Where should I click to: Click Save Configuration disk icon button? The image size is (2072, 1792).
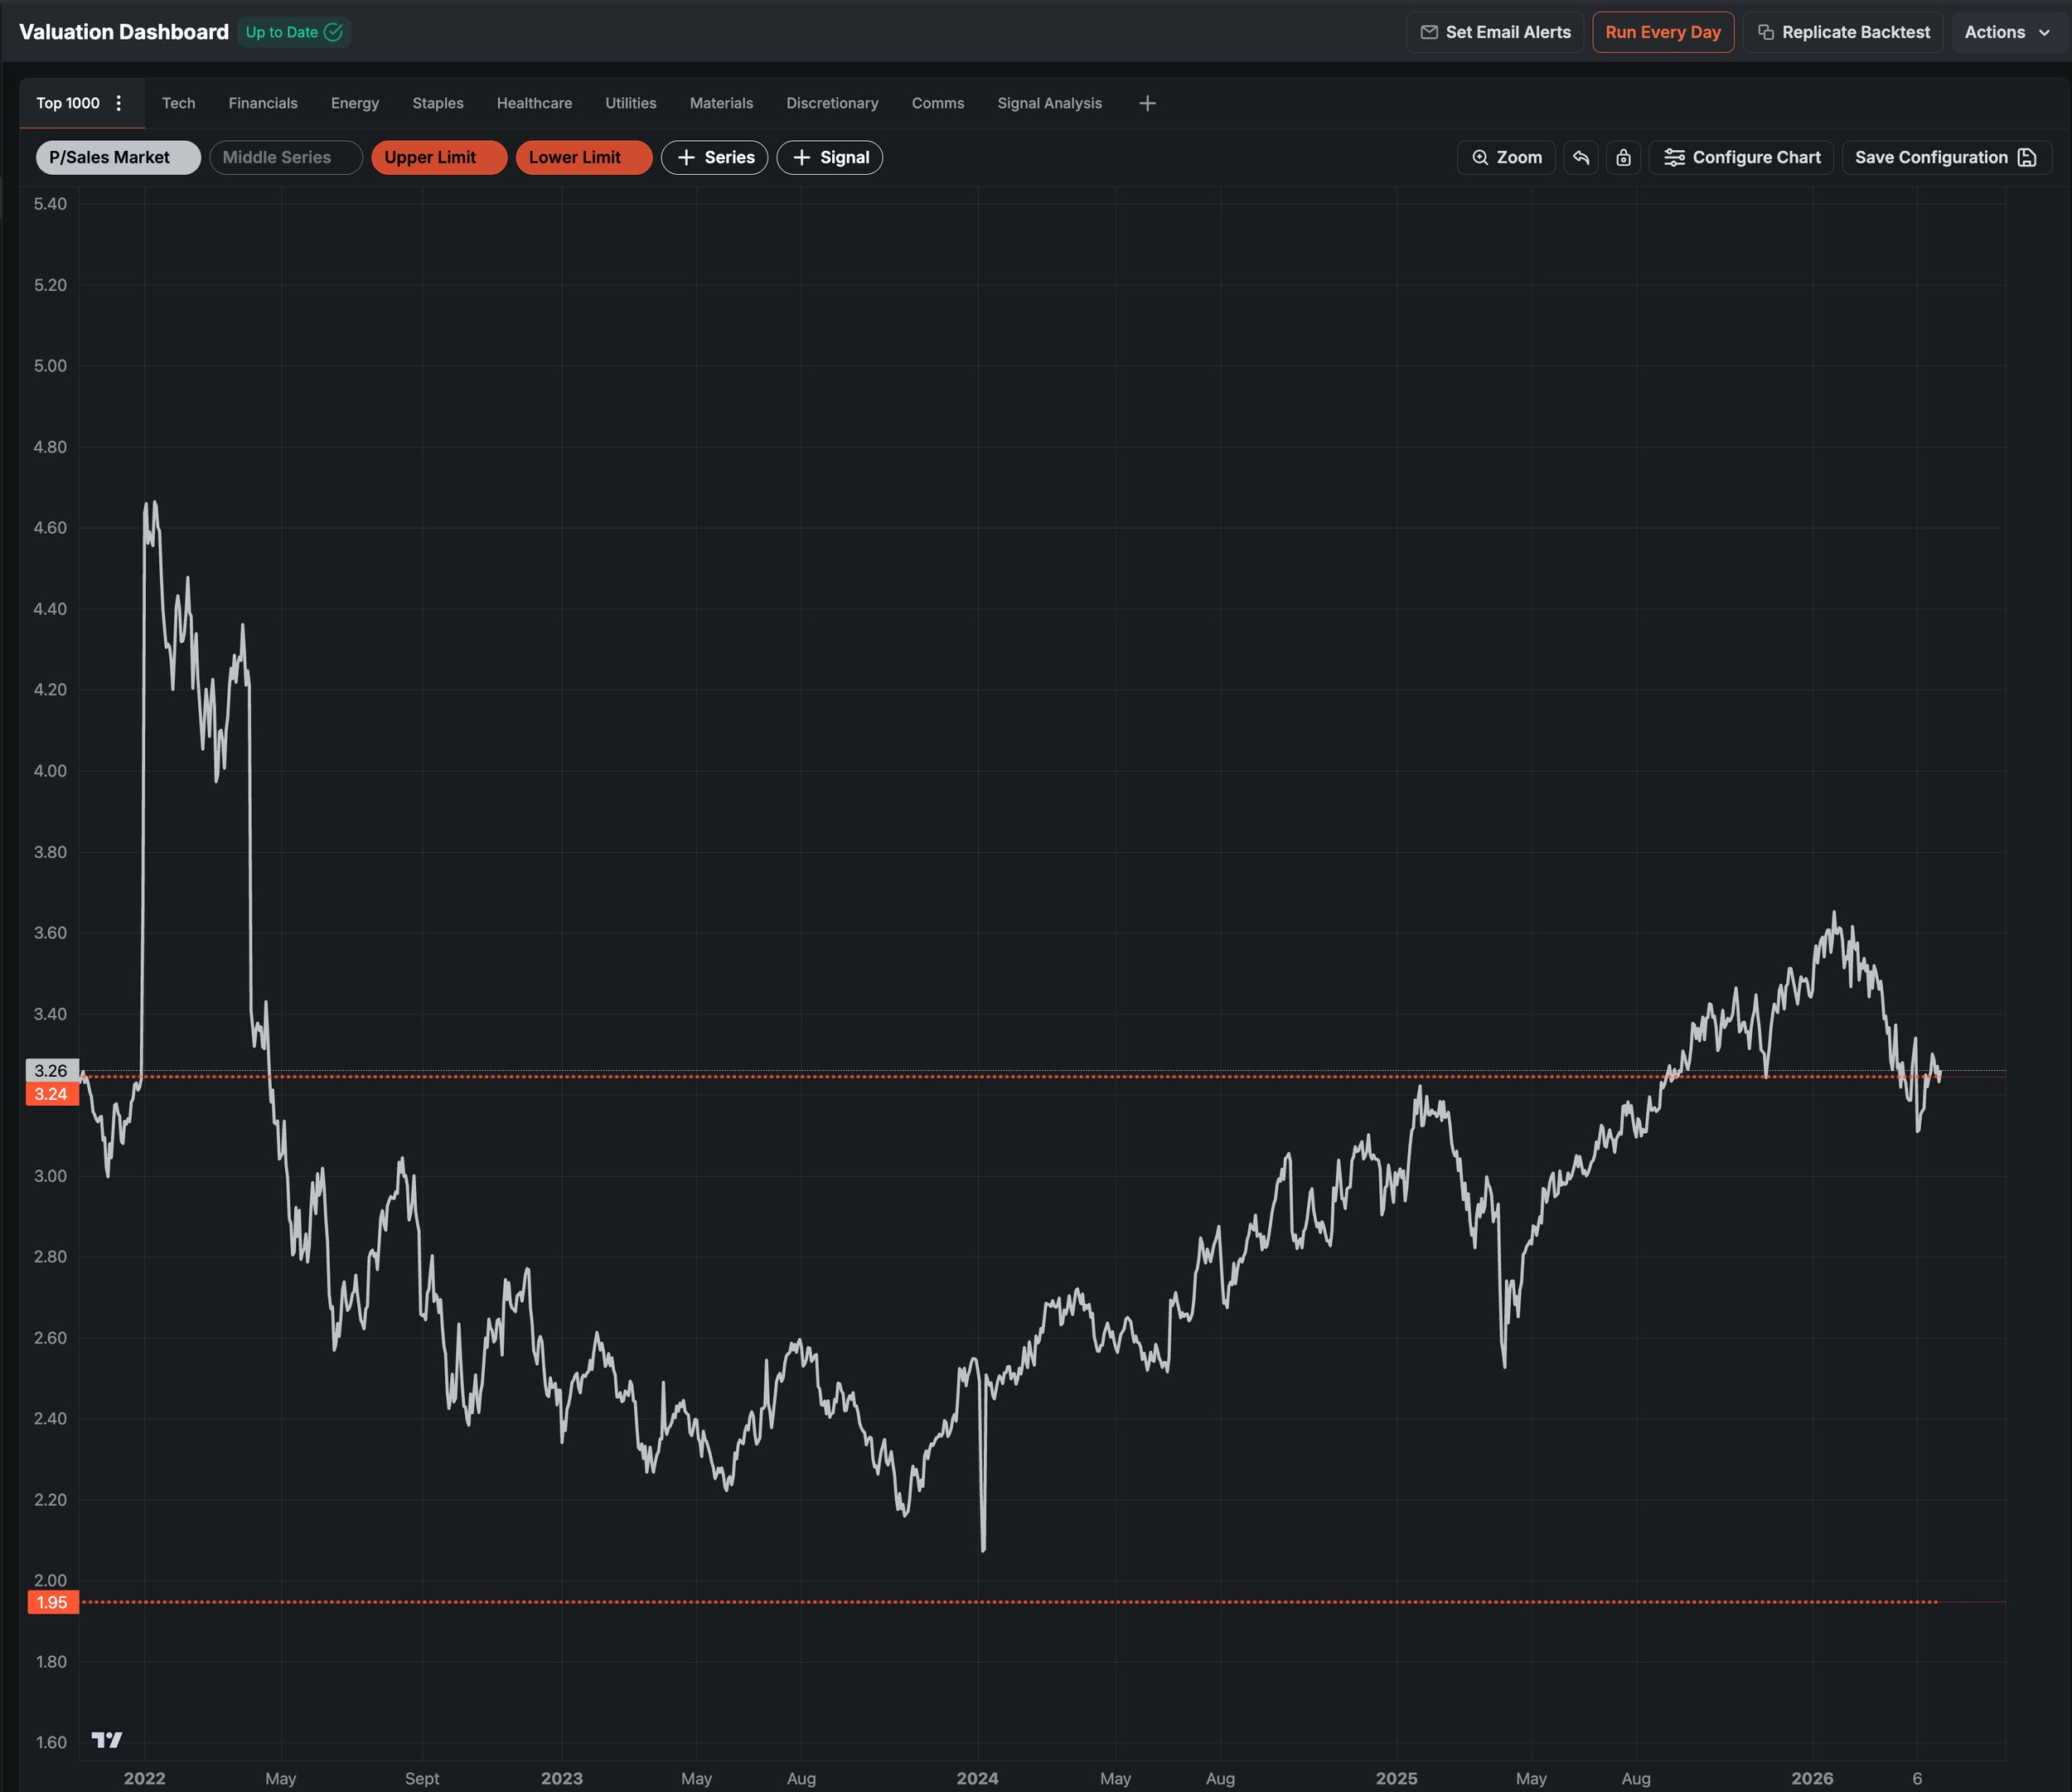tap(1945, 157)
